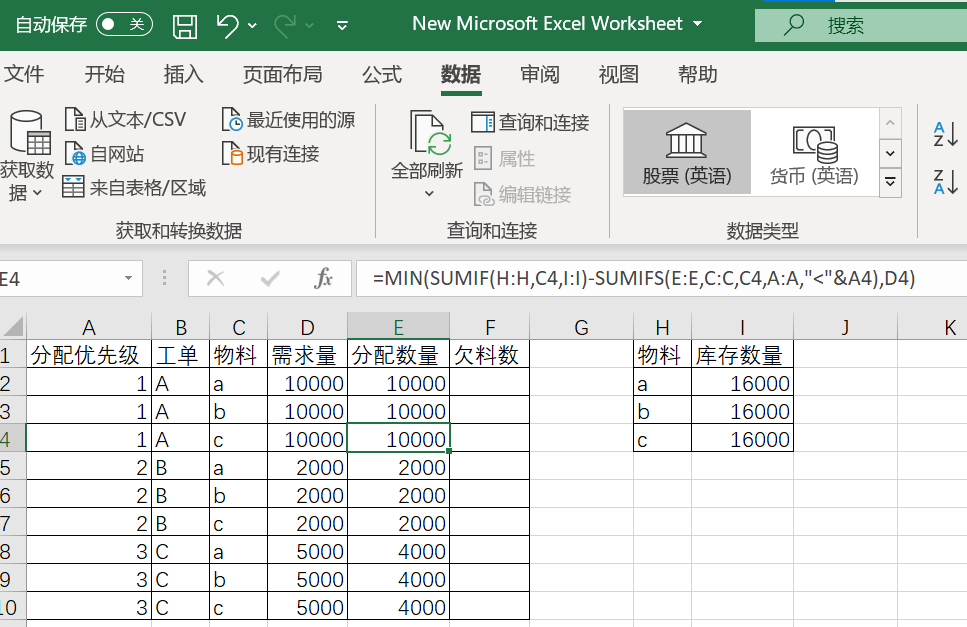Image resolution: width=967 pixels, height=627 pixels.
Task: Click 最近使用的源 button
Action: click(288, 120)
